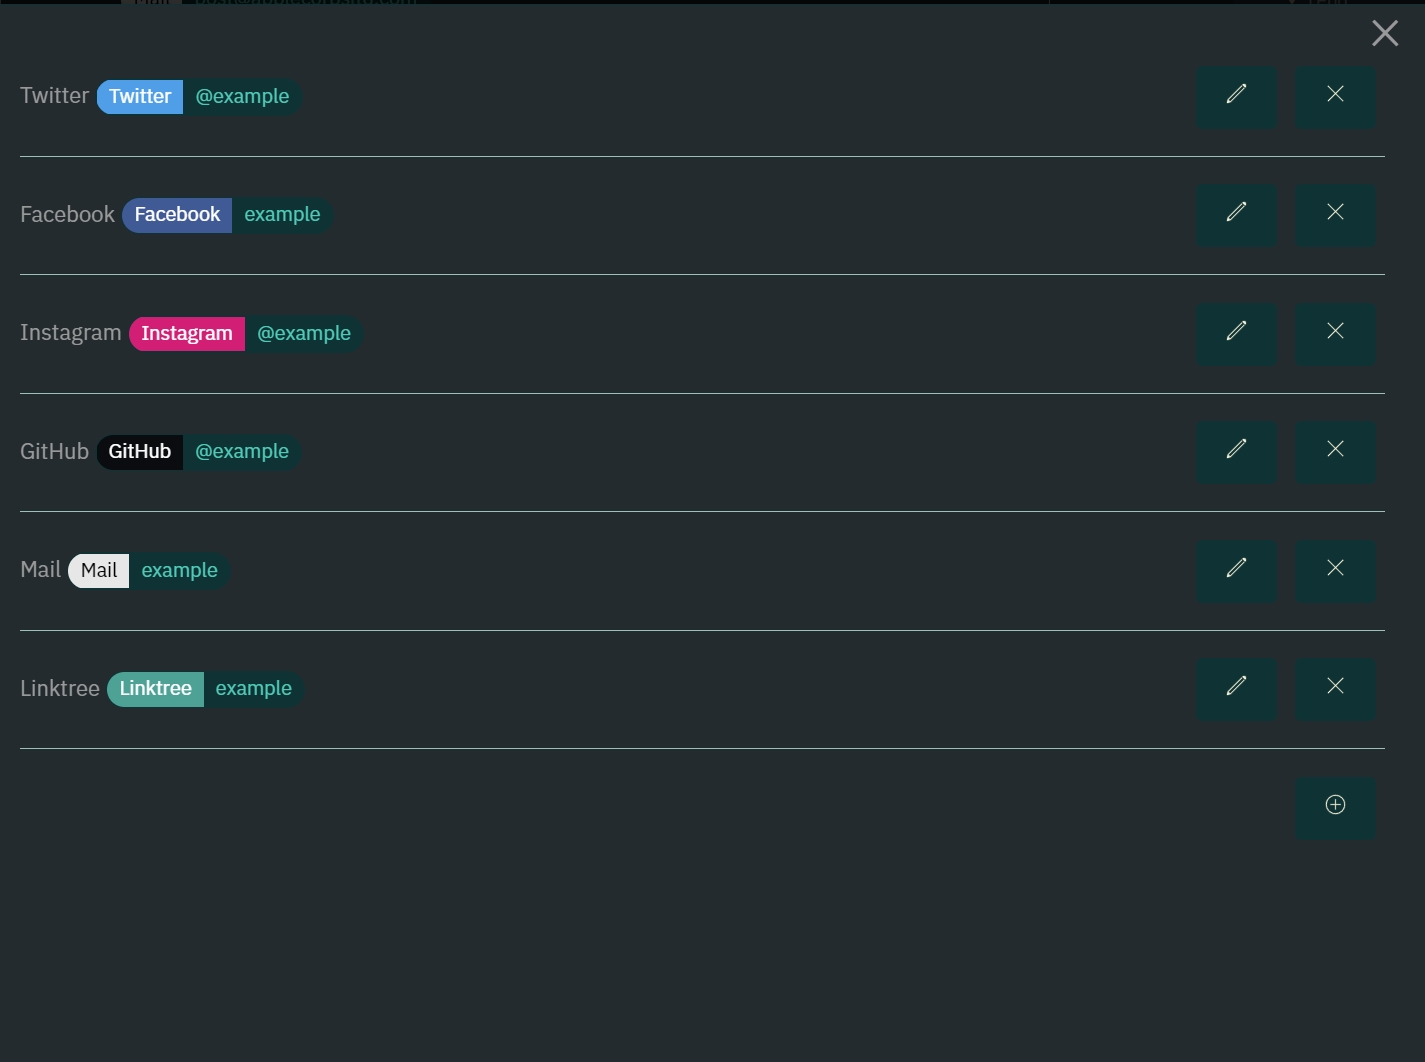Click the Mail example badge
The width and height of the screenshot is (1425, 1062).
tap(150, 570)
